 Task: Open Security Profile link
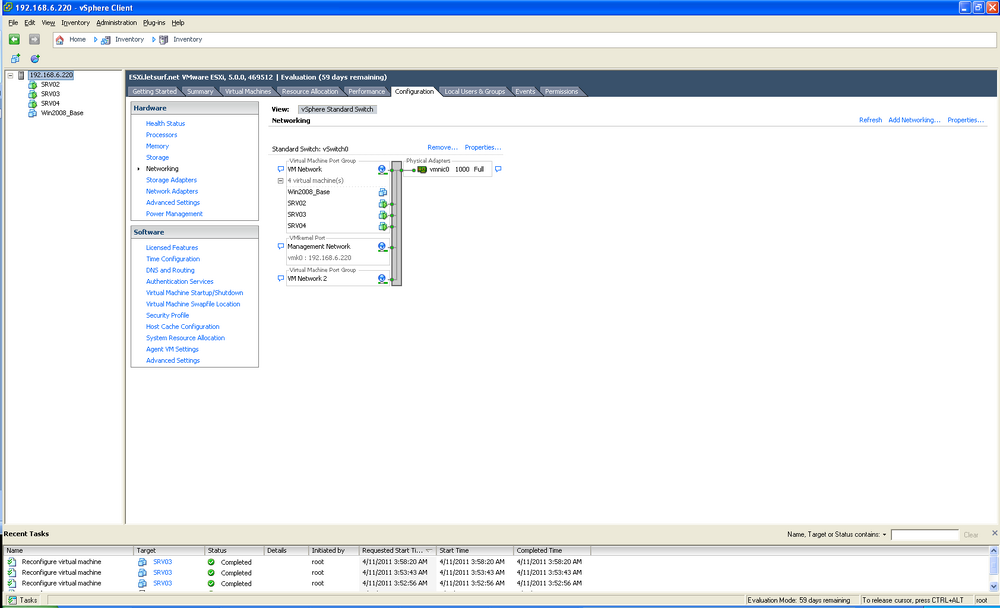[167, 315]
